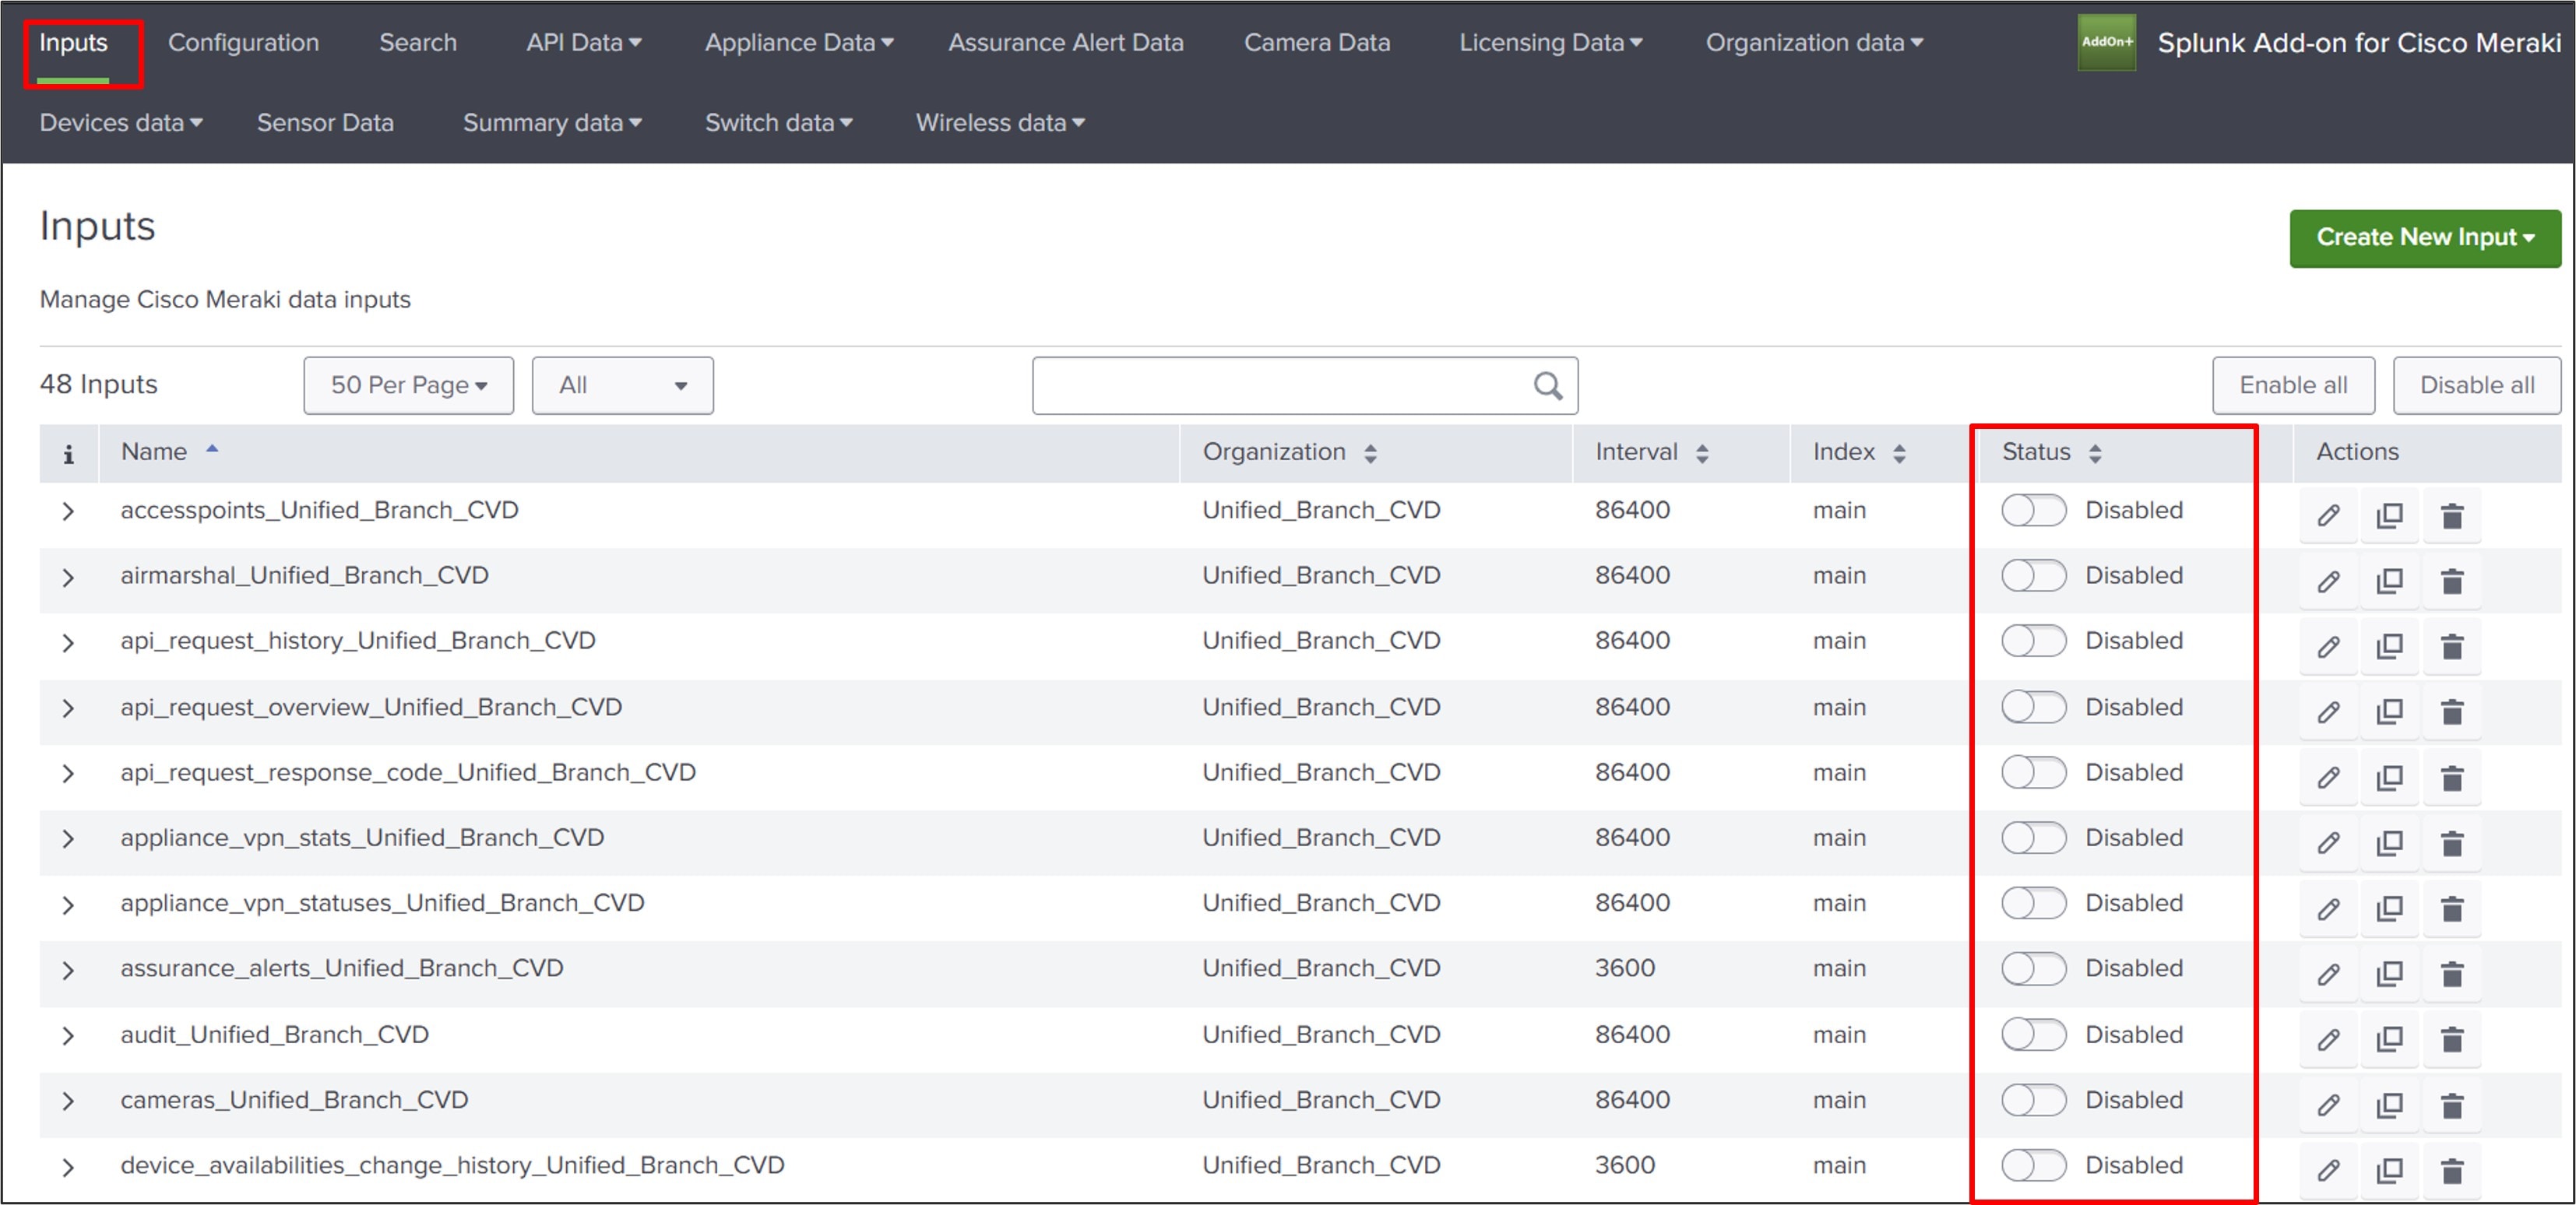The width and height of the screenshot is (2576, 1205).
Task: Clone the appliance_vpn_stats input
Action: (2389, 843)
